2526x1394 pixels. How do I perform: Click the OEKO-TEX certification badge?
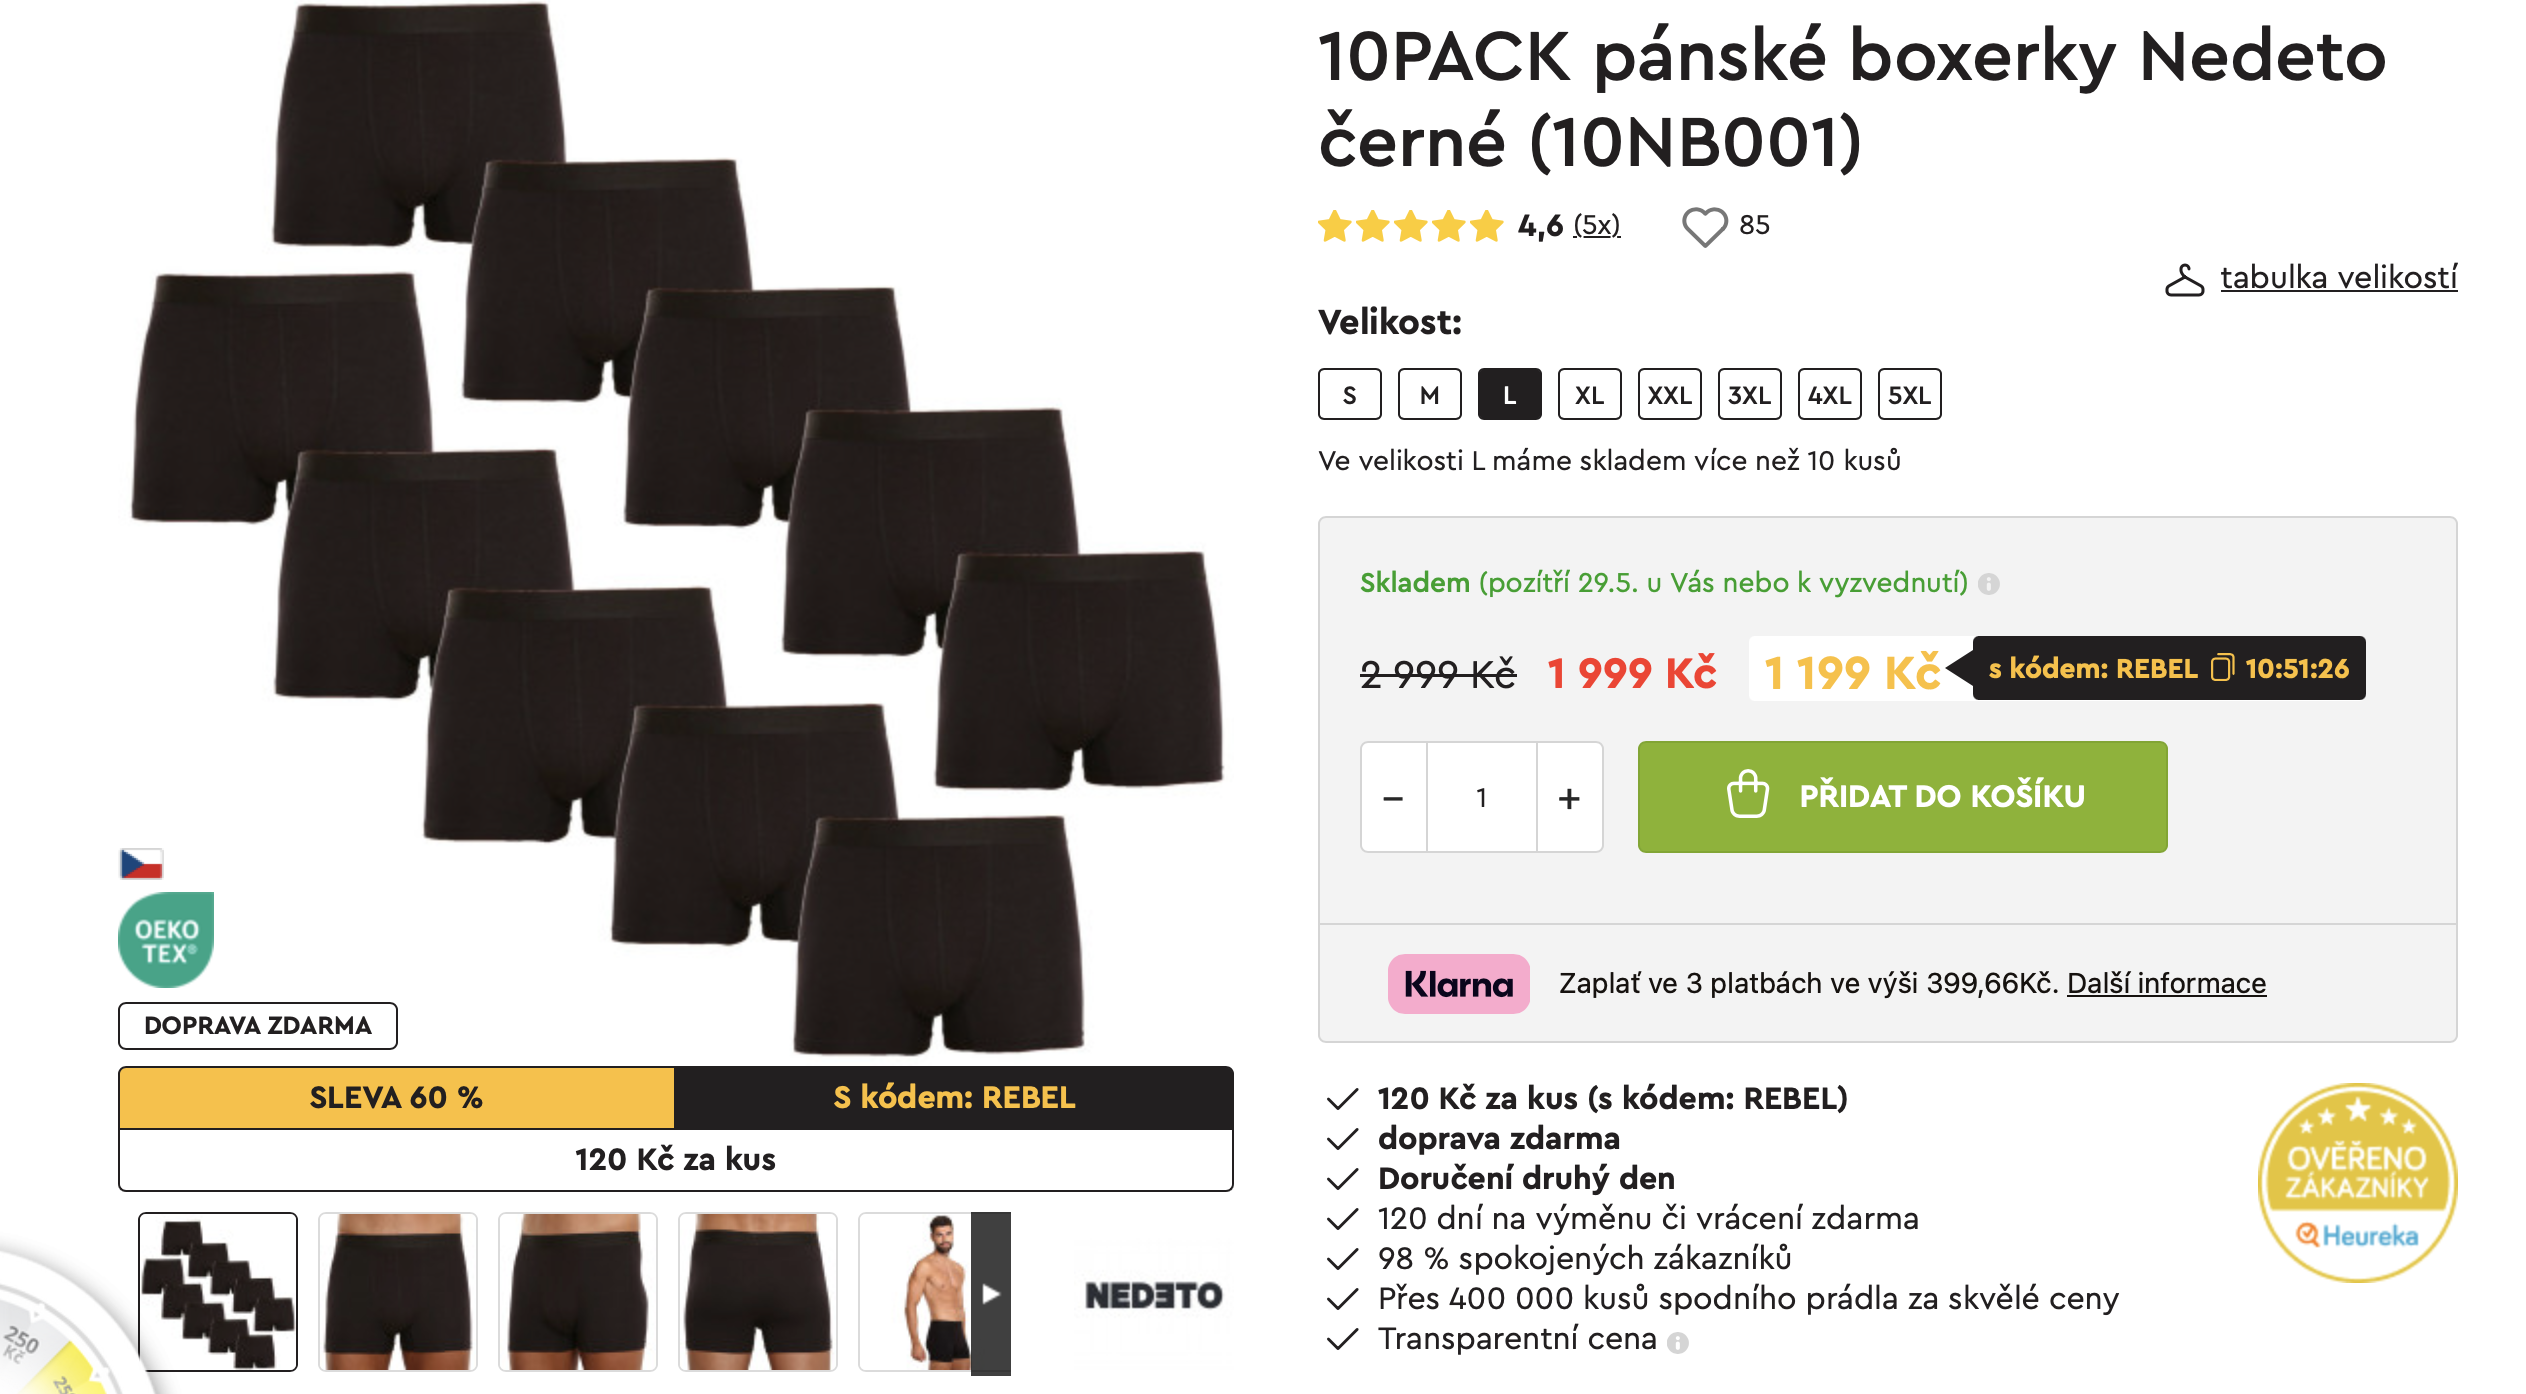click(166, 939)
